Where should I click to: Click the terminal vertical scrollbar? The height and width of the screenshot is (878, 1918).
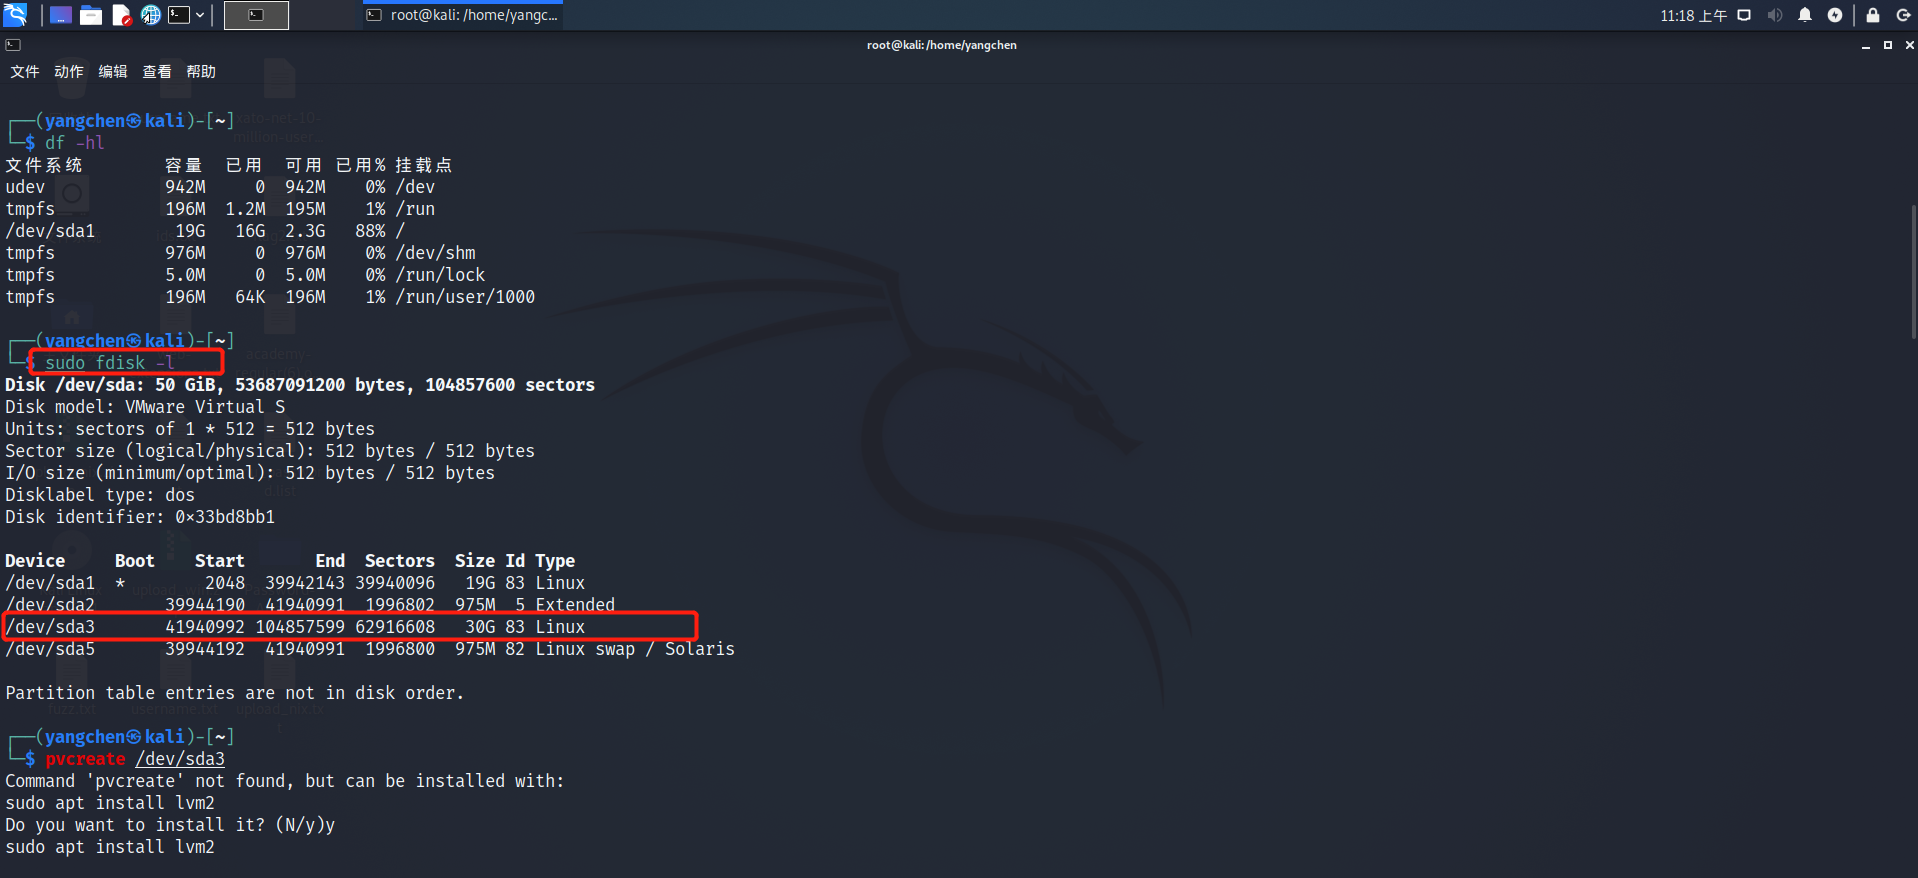(x=1913, y=272)
